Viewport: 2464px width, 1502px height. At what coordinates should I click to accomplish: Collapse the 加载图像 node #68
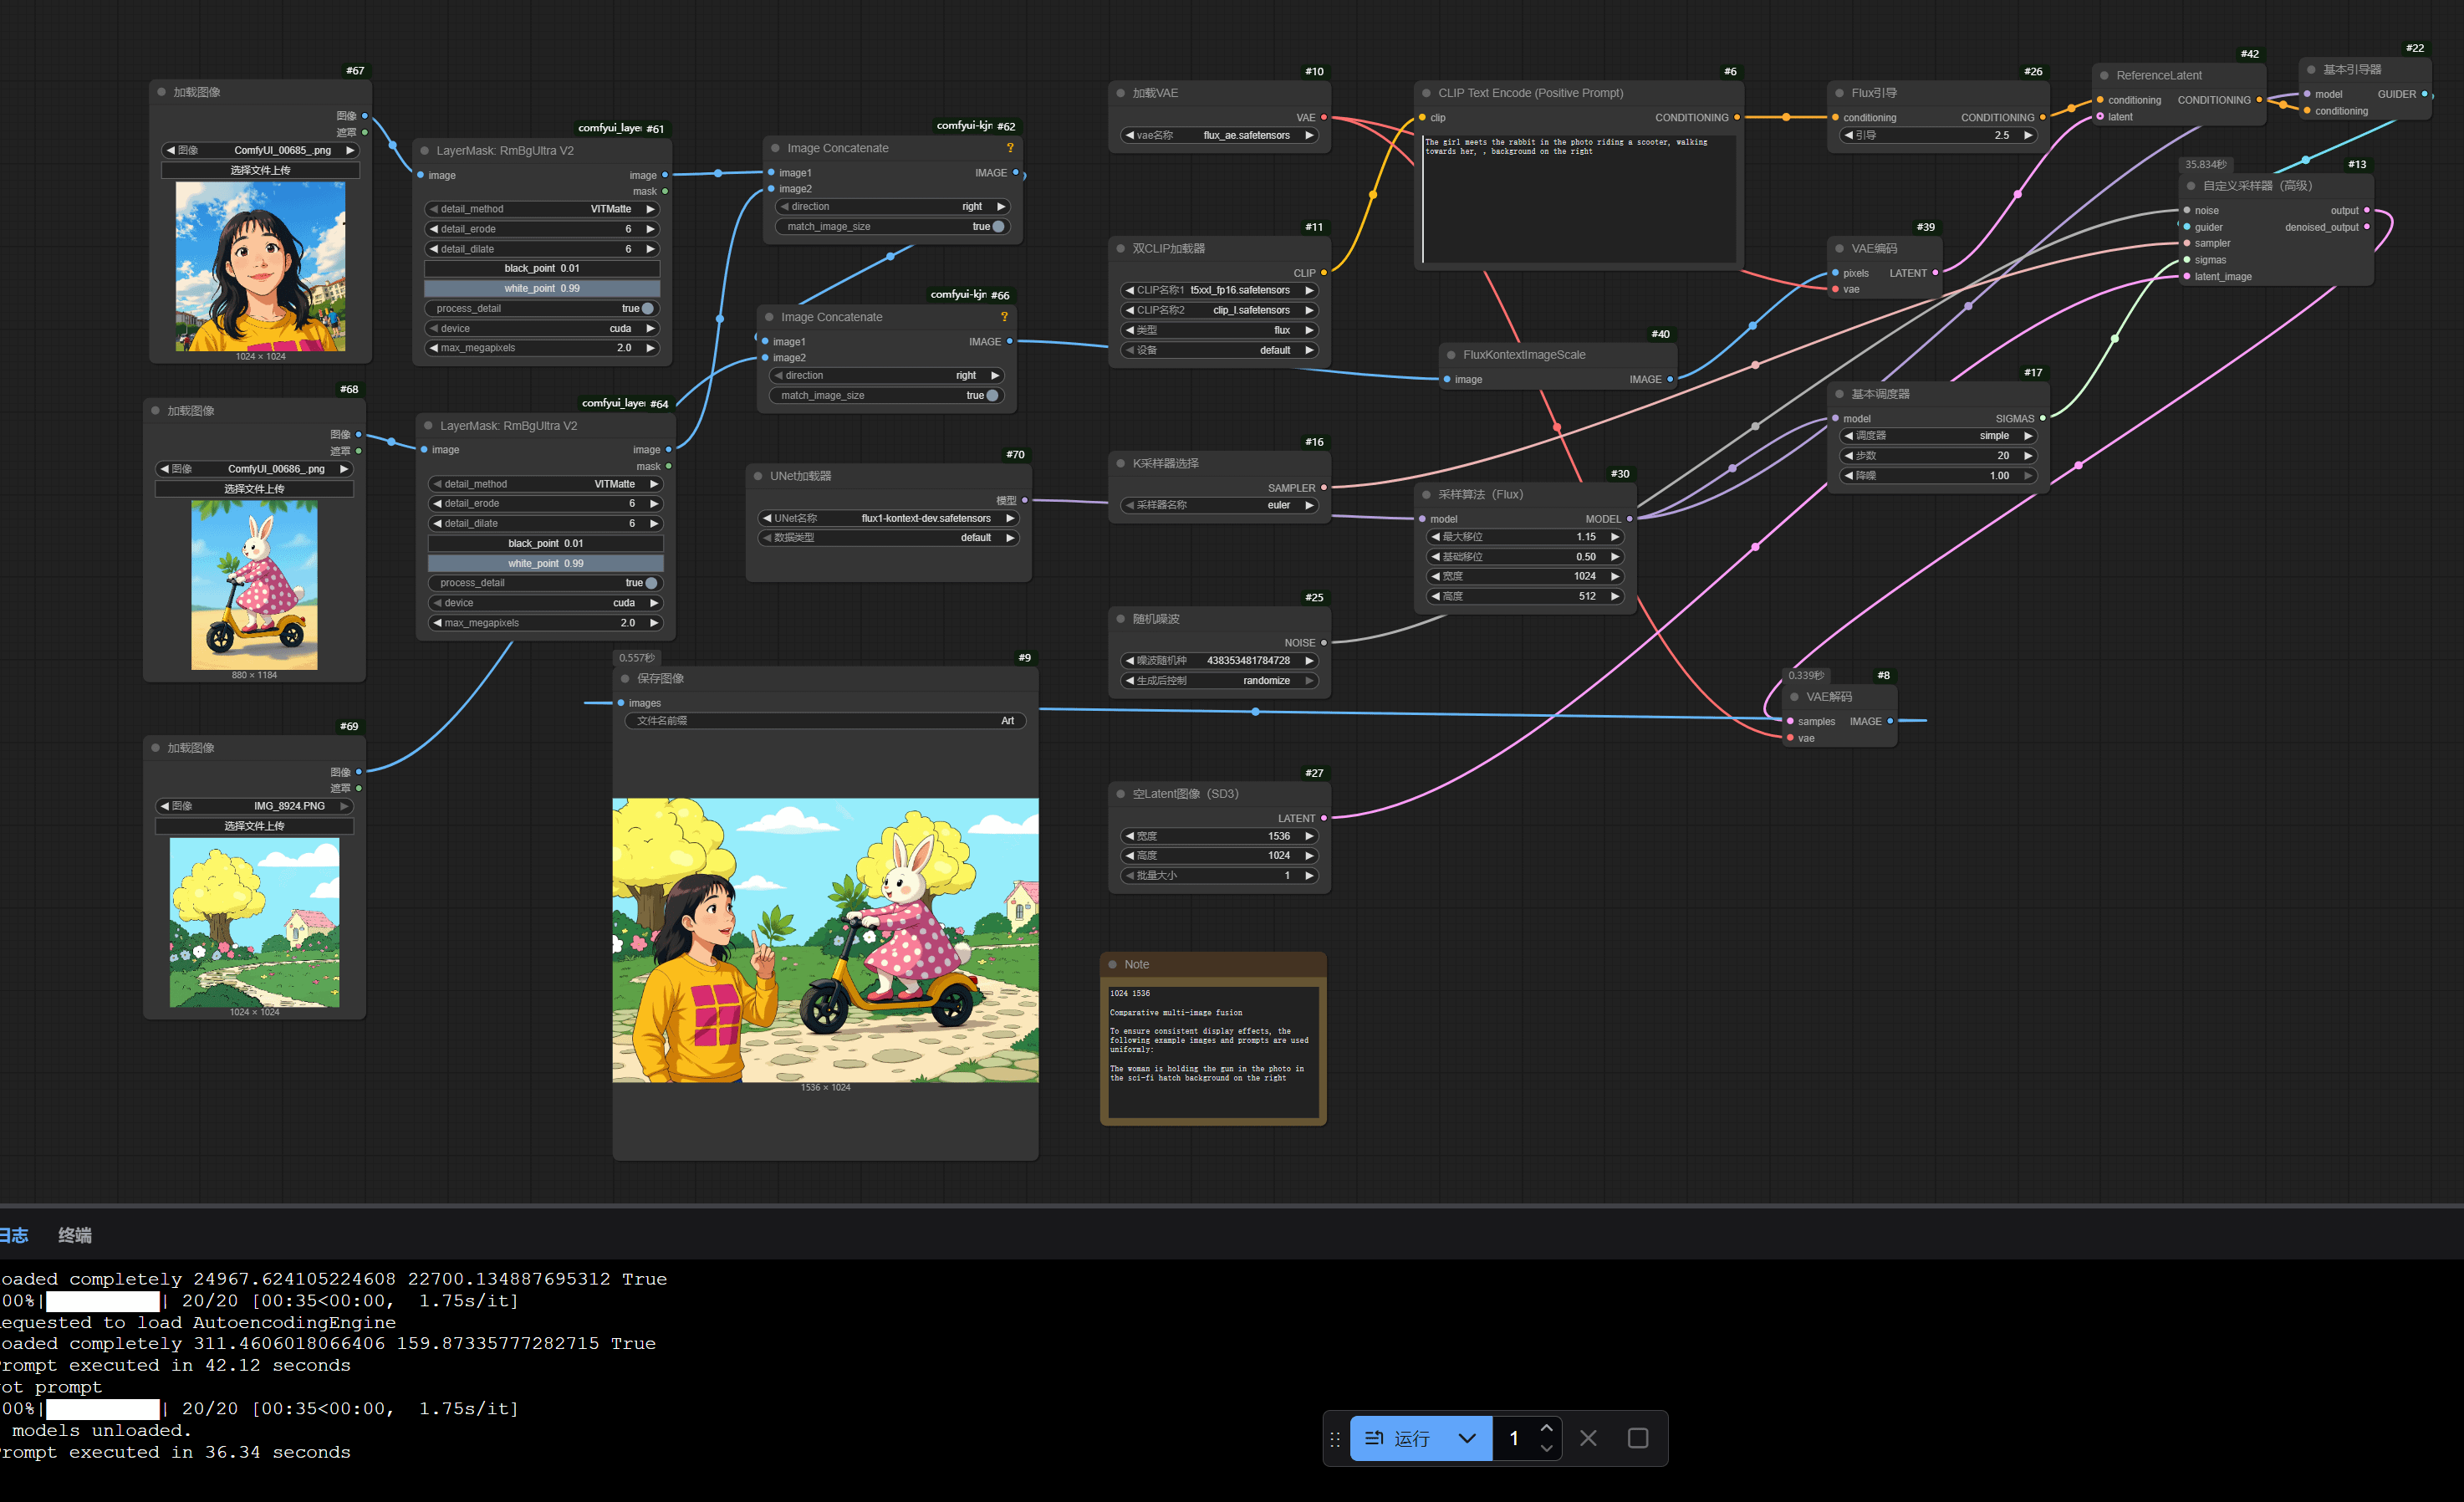tap(155, 411)
